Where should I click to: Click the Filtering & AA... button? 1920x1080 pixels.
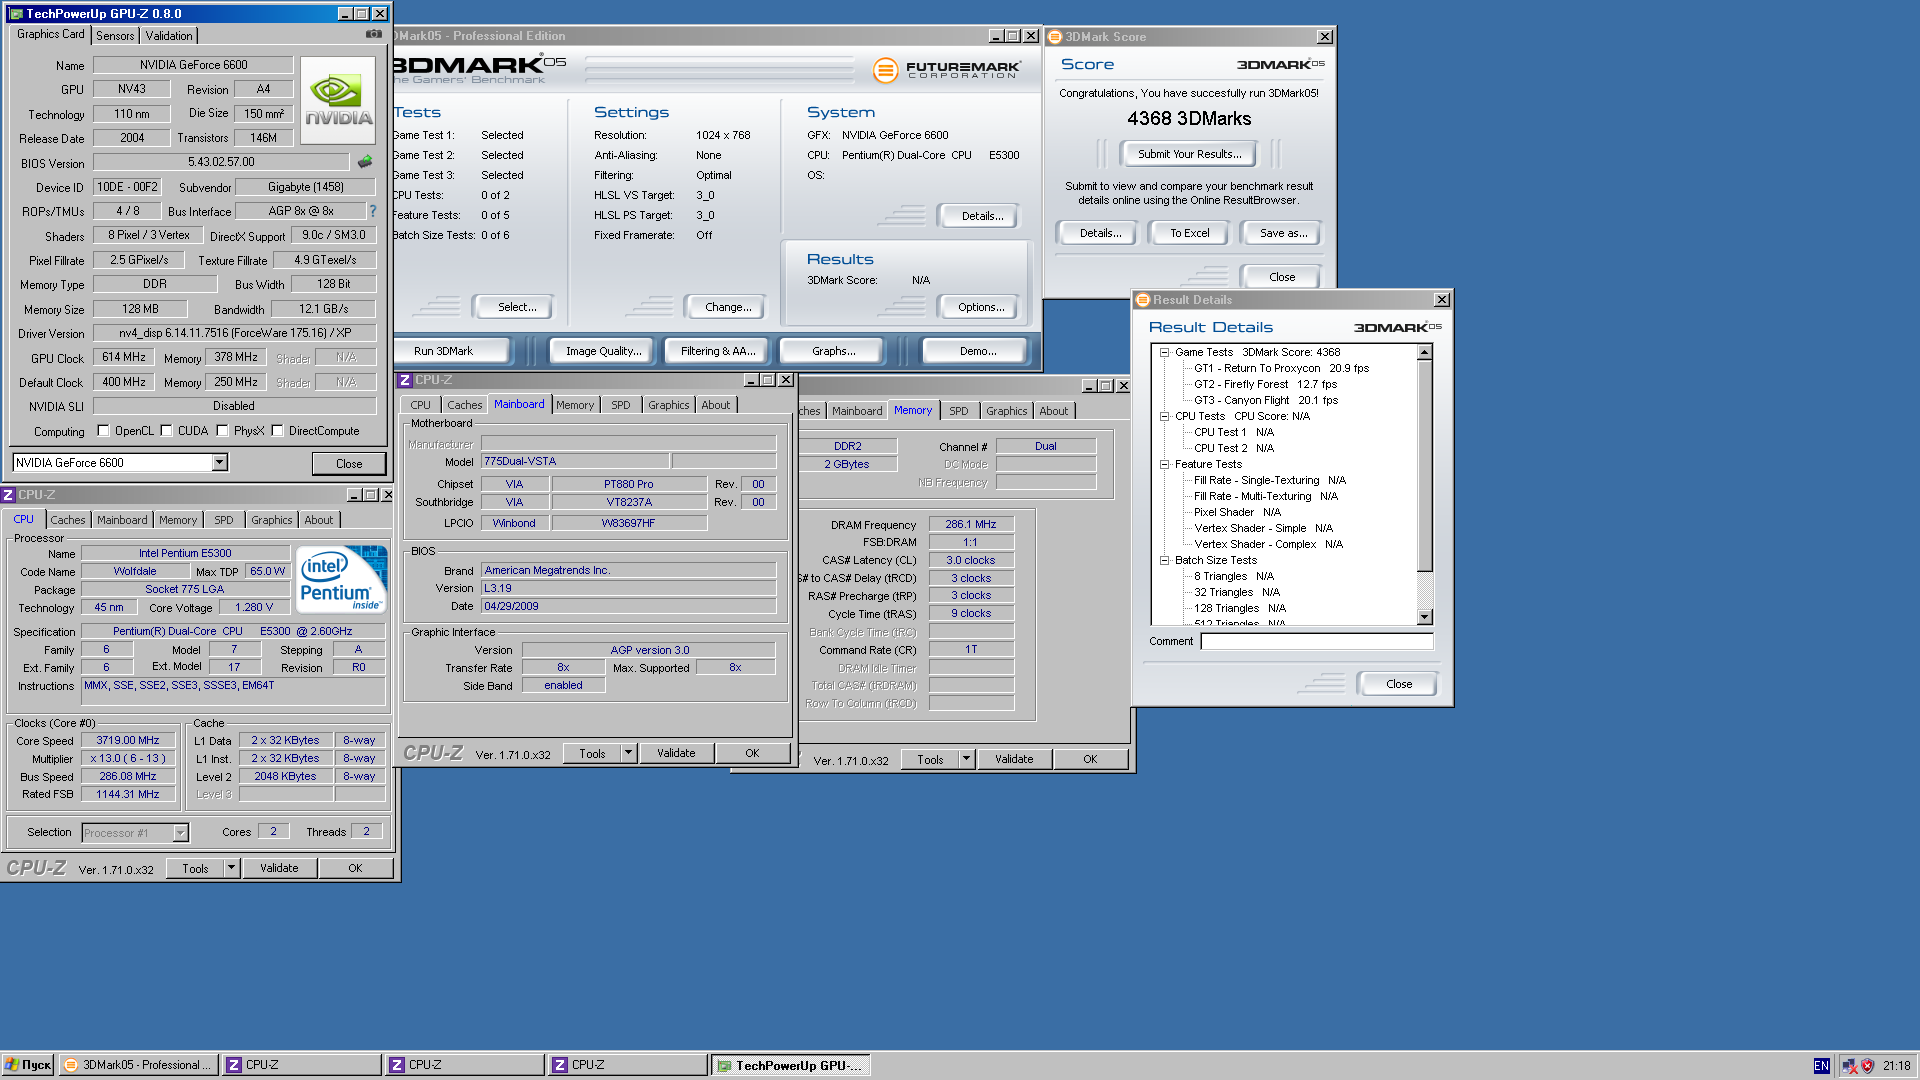[718, 351]
